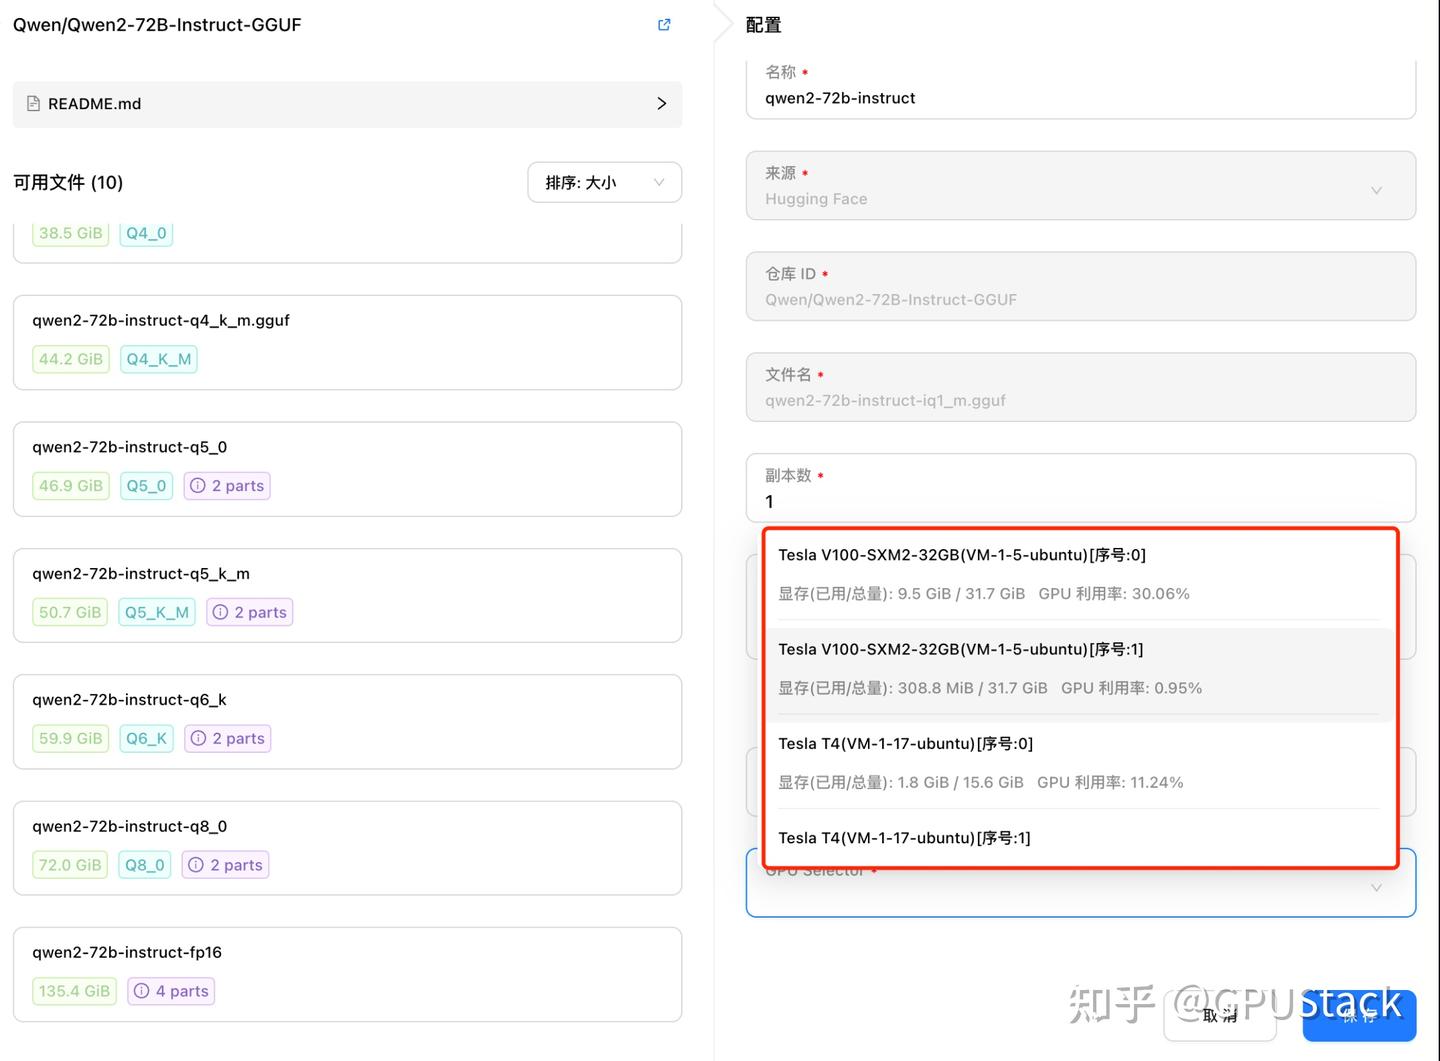Select the qwen2-72b-instruct-q6_k file

coord(347,722)
